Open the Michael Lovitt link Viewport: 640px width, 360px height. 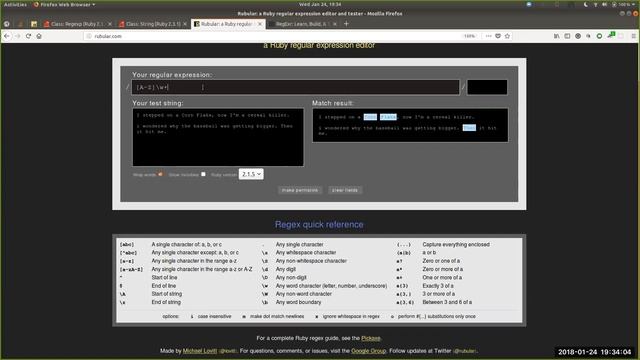coord(200,351)
